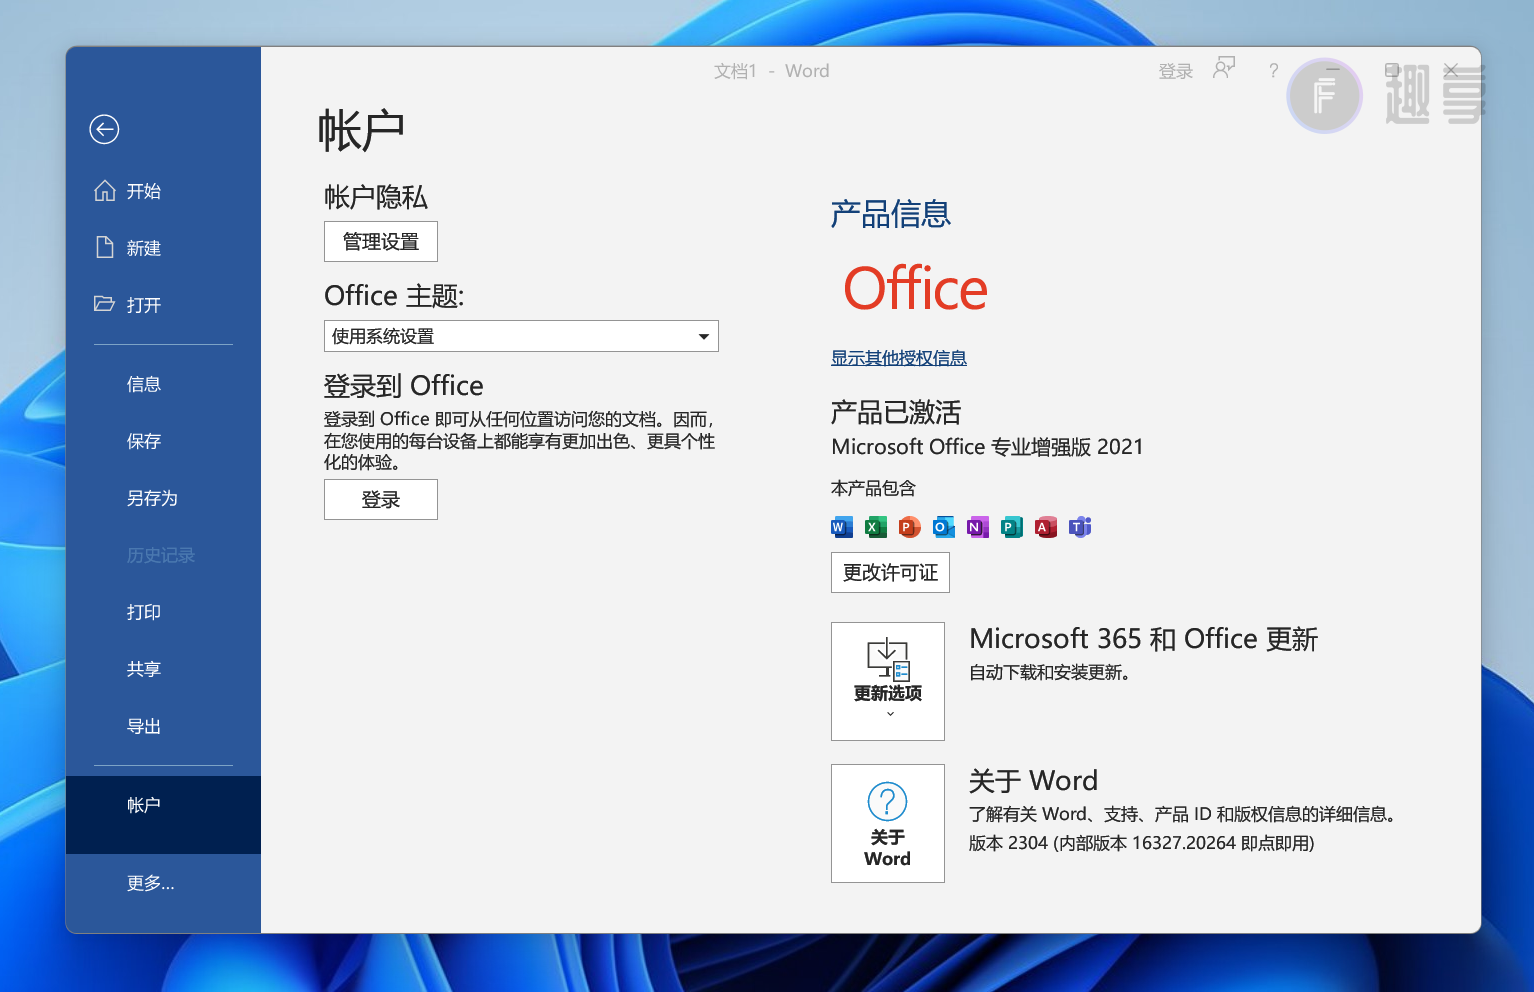Click the Excel app icon
Viewport: 1534px width, 992px height.
click(876, 527)
